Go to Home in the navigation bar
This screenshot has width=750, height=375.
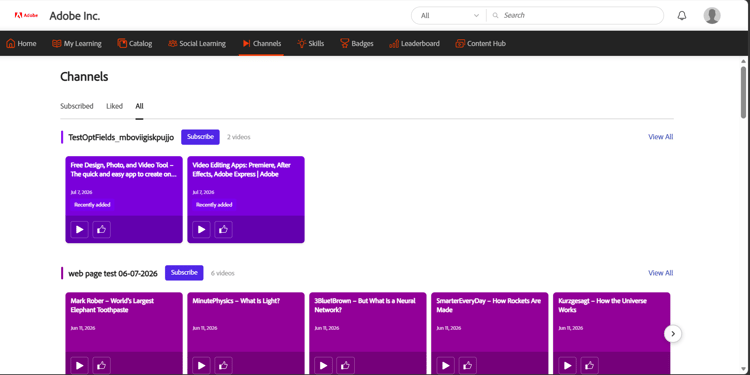[21, 44]
